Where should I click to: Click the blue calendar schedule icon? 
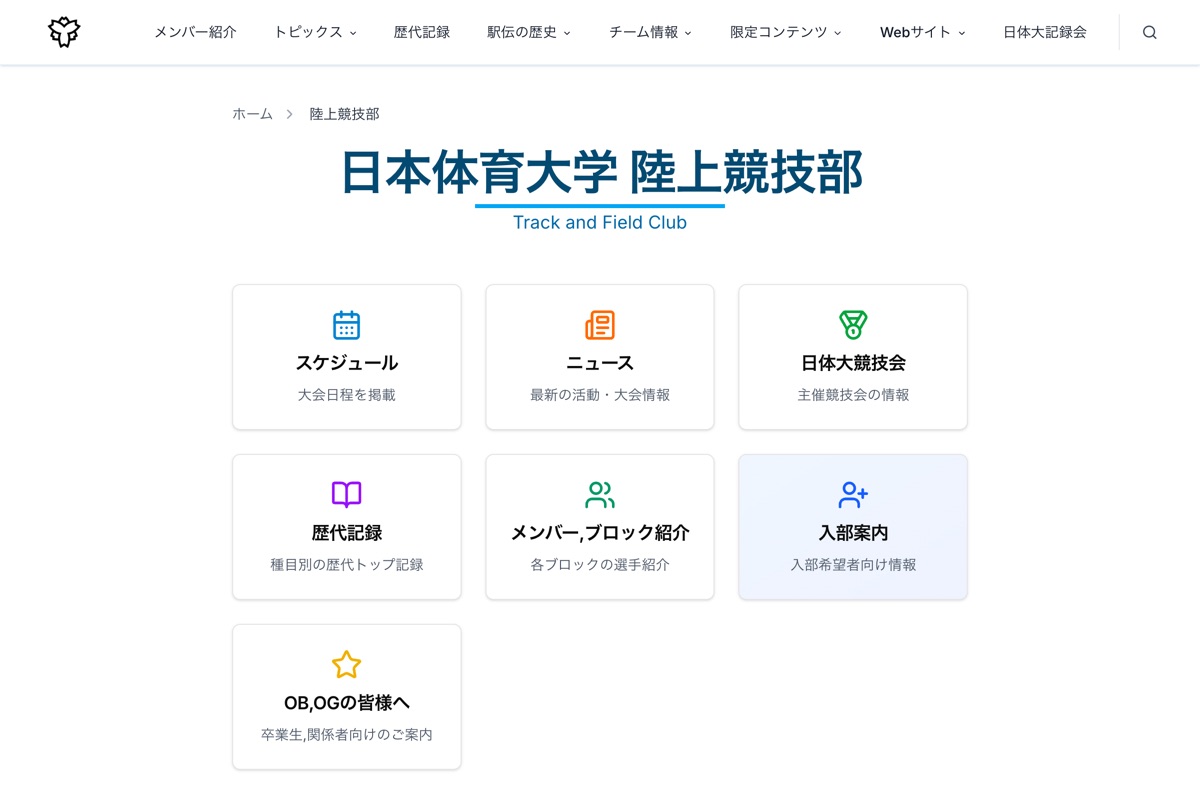pyautogui.click(x=346, y=325)
